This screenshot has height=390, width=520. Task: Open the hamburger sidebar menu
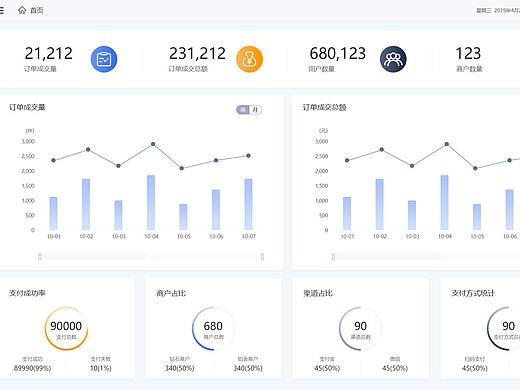pos(2,10)
